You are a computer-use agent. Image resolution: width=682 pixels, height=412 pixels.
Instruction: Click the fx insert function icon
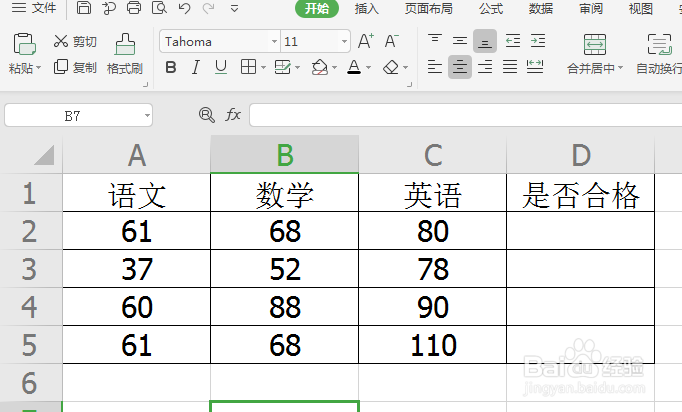tap(233, 115)
